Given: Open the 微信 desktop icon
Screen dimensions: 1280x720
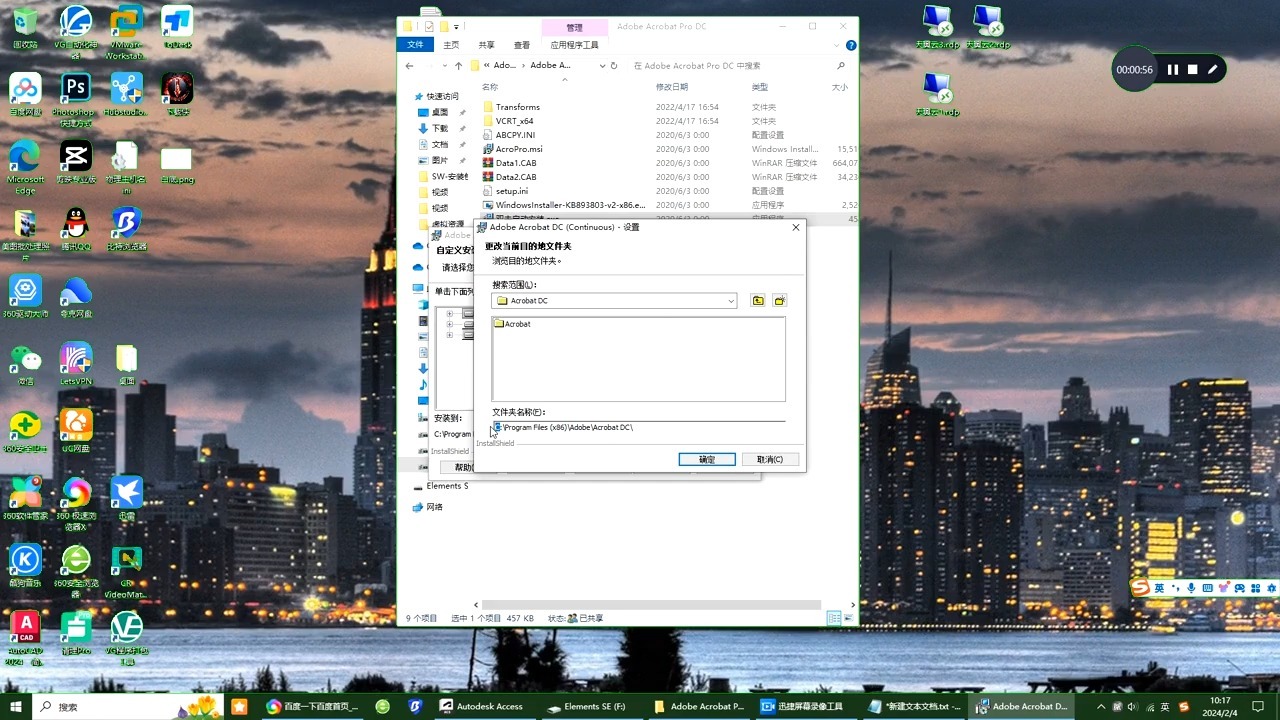Looking at the screenshot, I should [25, 364].
